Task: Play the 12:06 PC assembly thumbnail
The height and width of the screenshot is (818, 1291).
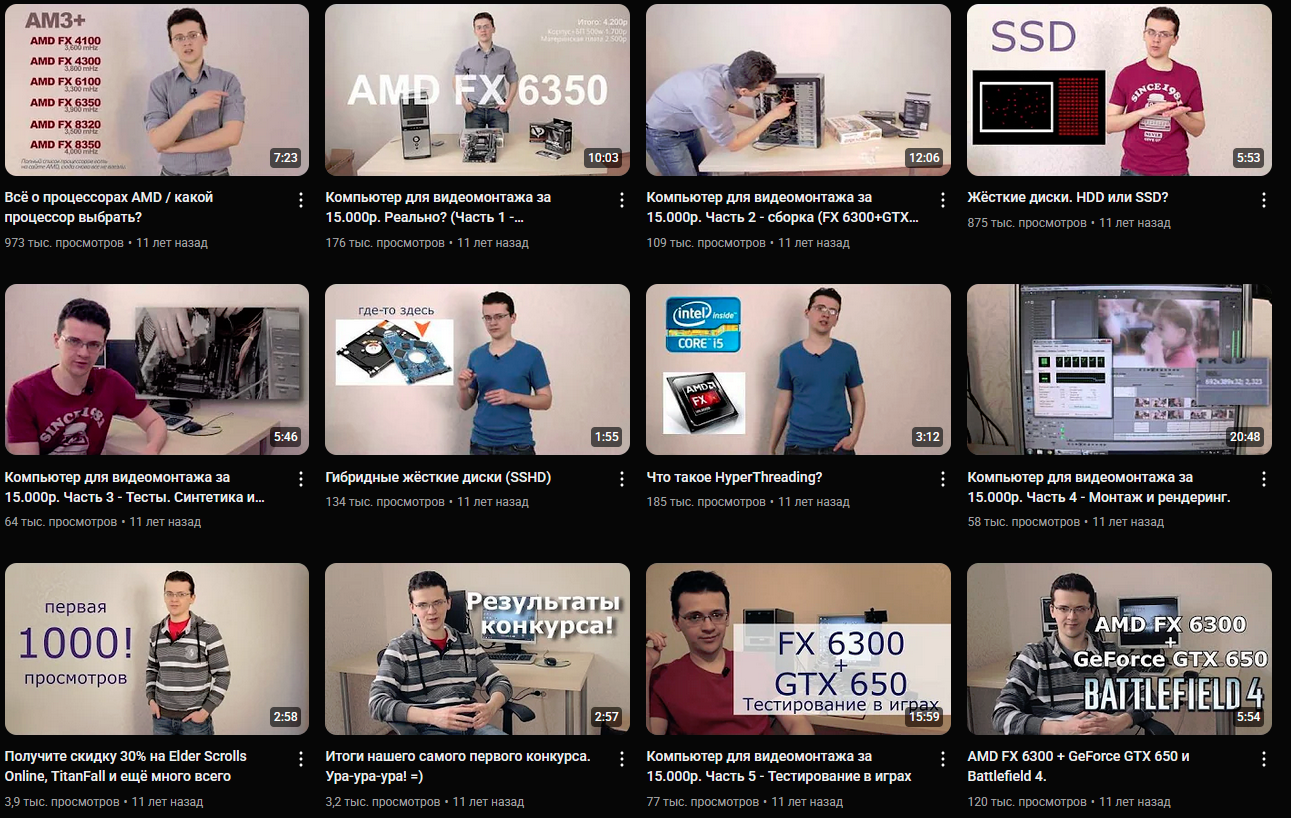Action: (x=799, y=90)
